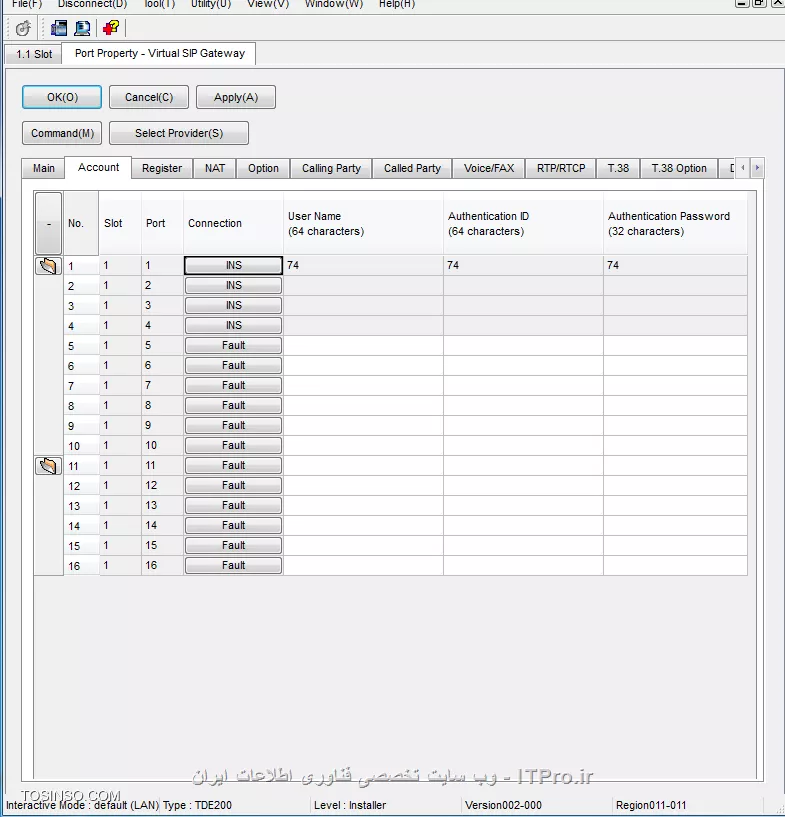
Task: Click Fault connection button for port 8
Action: (233, 405)
